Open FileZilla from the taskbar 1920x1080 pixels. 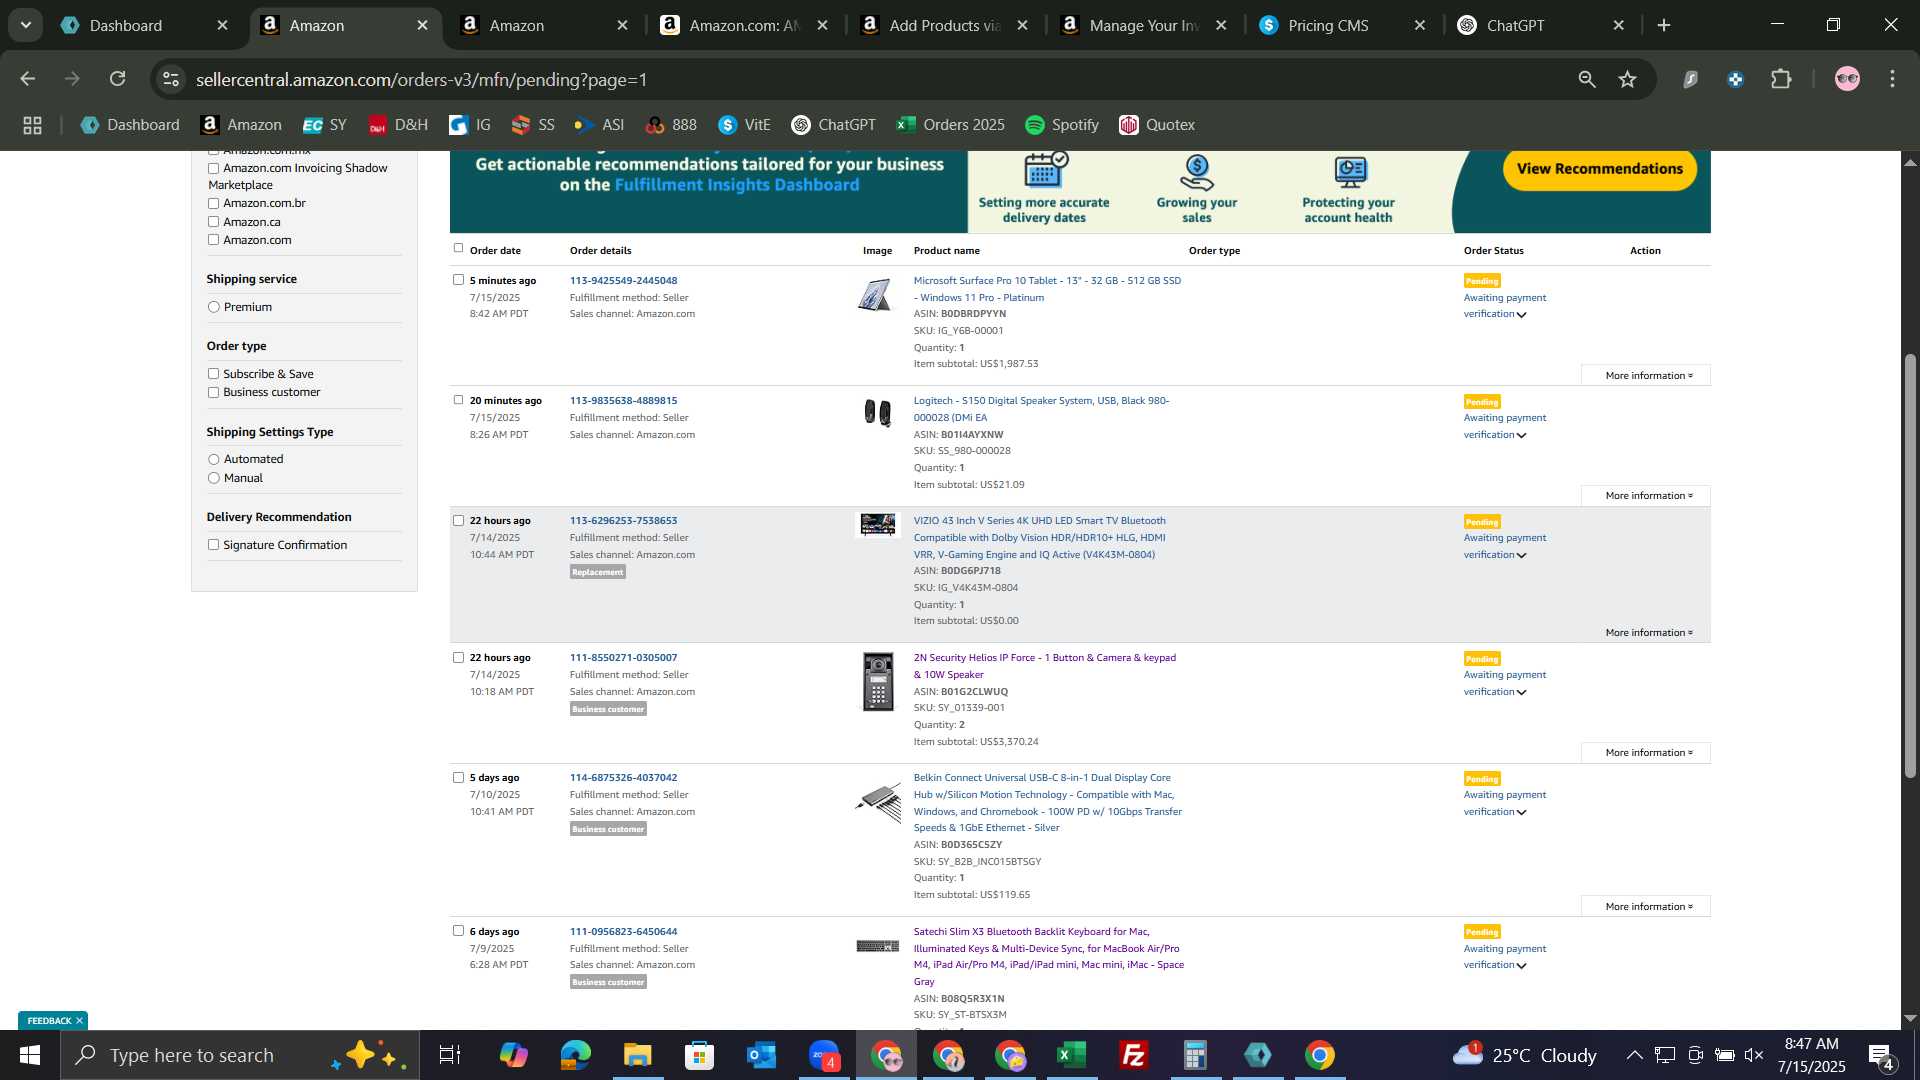click(x=1133, y=1055)
